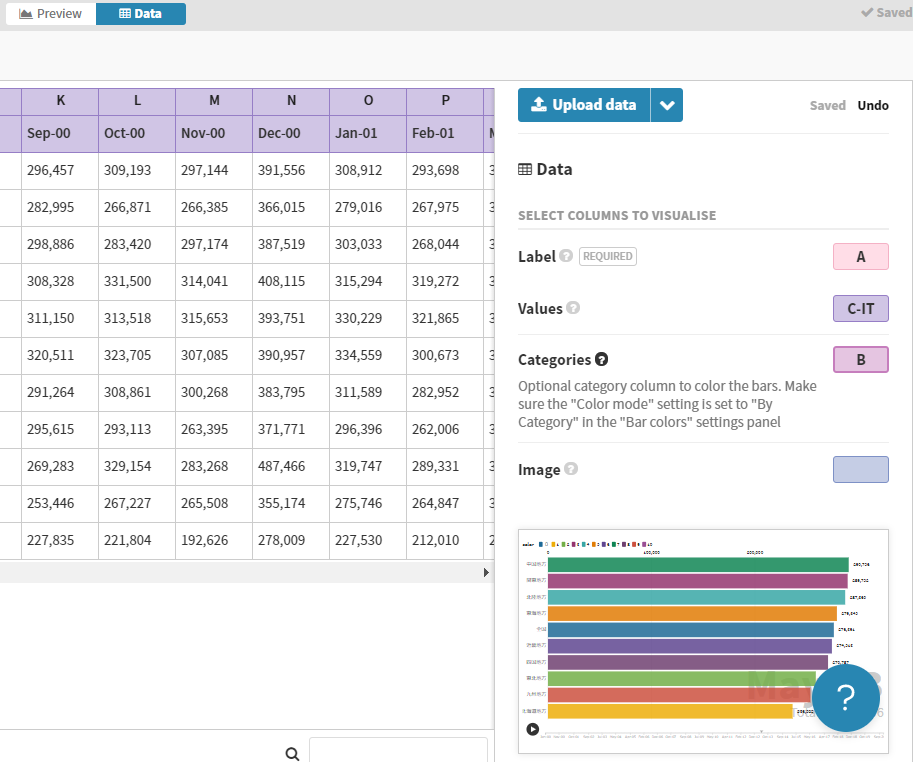Switch to the Preview tab
Viewport: 913px width, 762px height.
(x=51, y=13)
